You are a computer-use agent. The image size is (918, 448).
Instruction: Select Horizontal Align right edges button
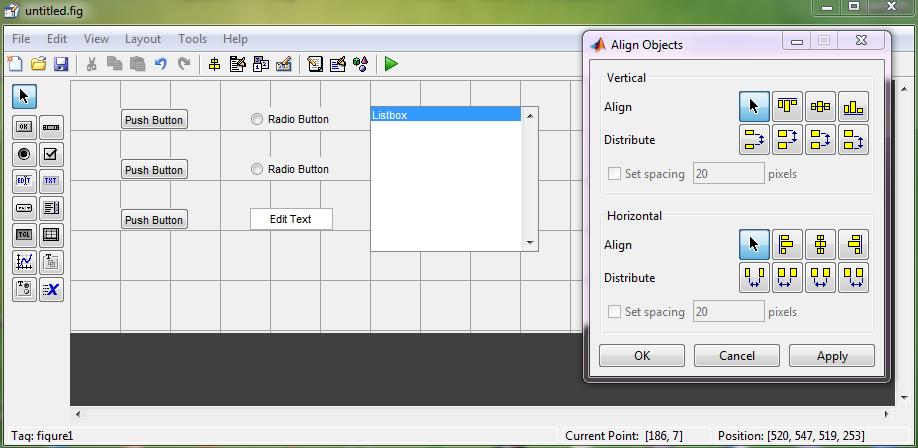tap(853, 244)
